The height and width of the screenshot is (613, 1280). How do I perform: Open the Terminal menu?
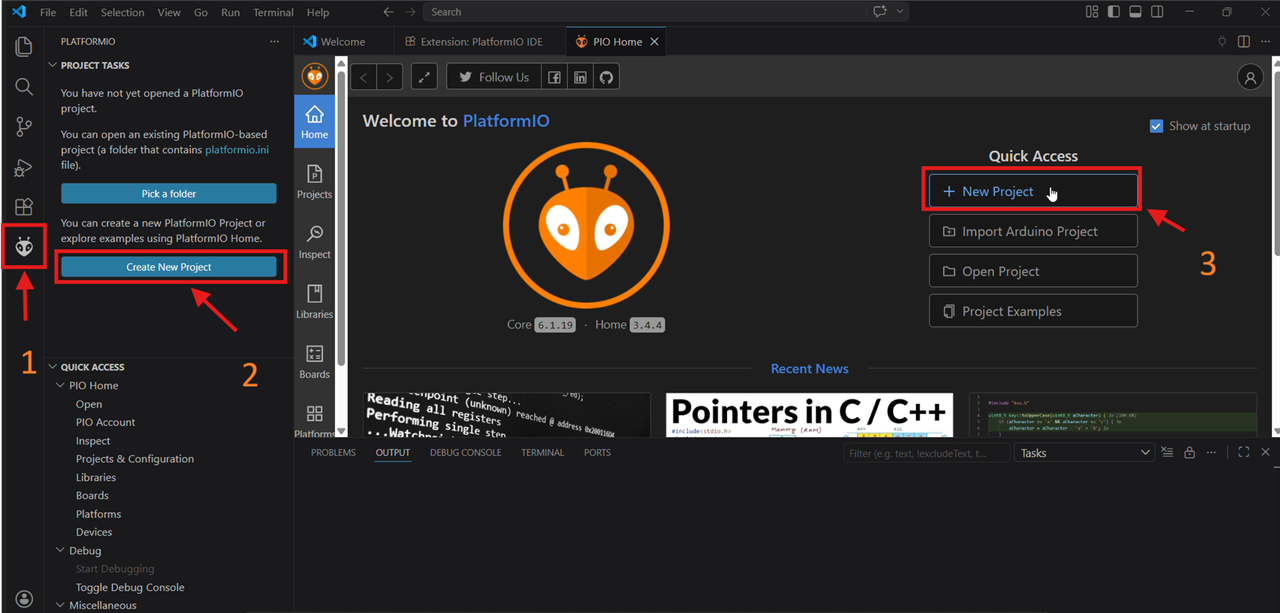click(x=273, y=12)
